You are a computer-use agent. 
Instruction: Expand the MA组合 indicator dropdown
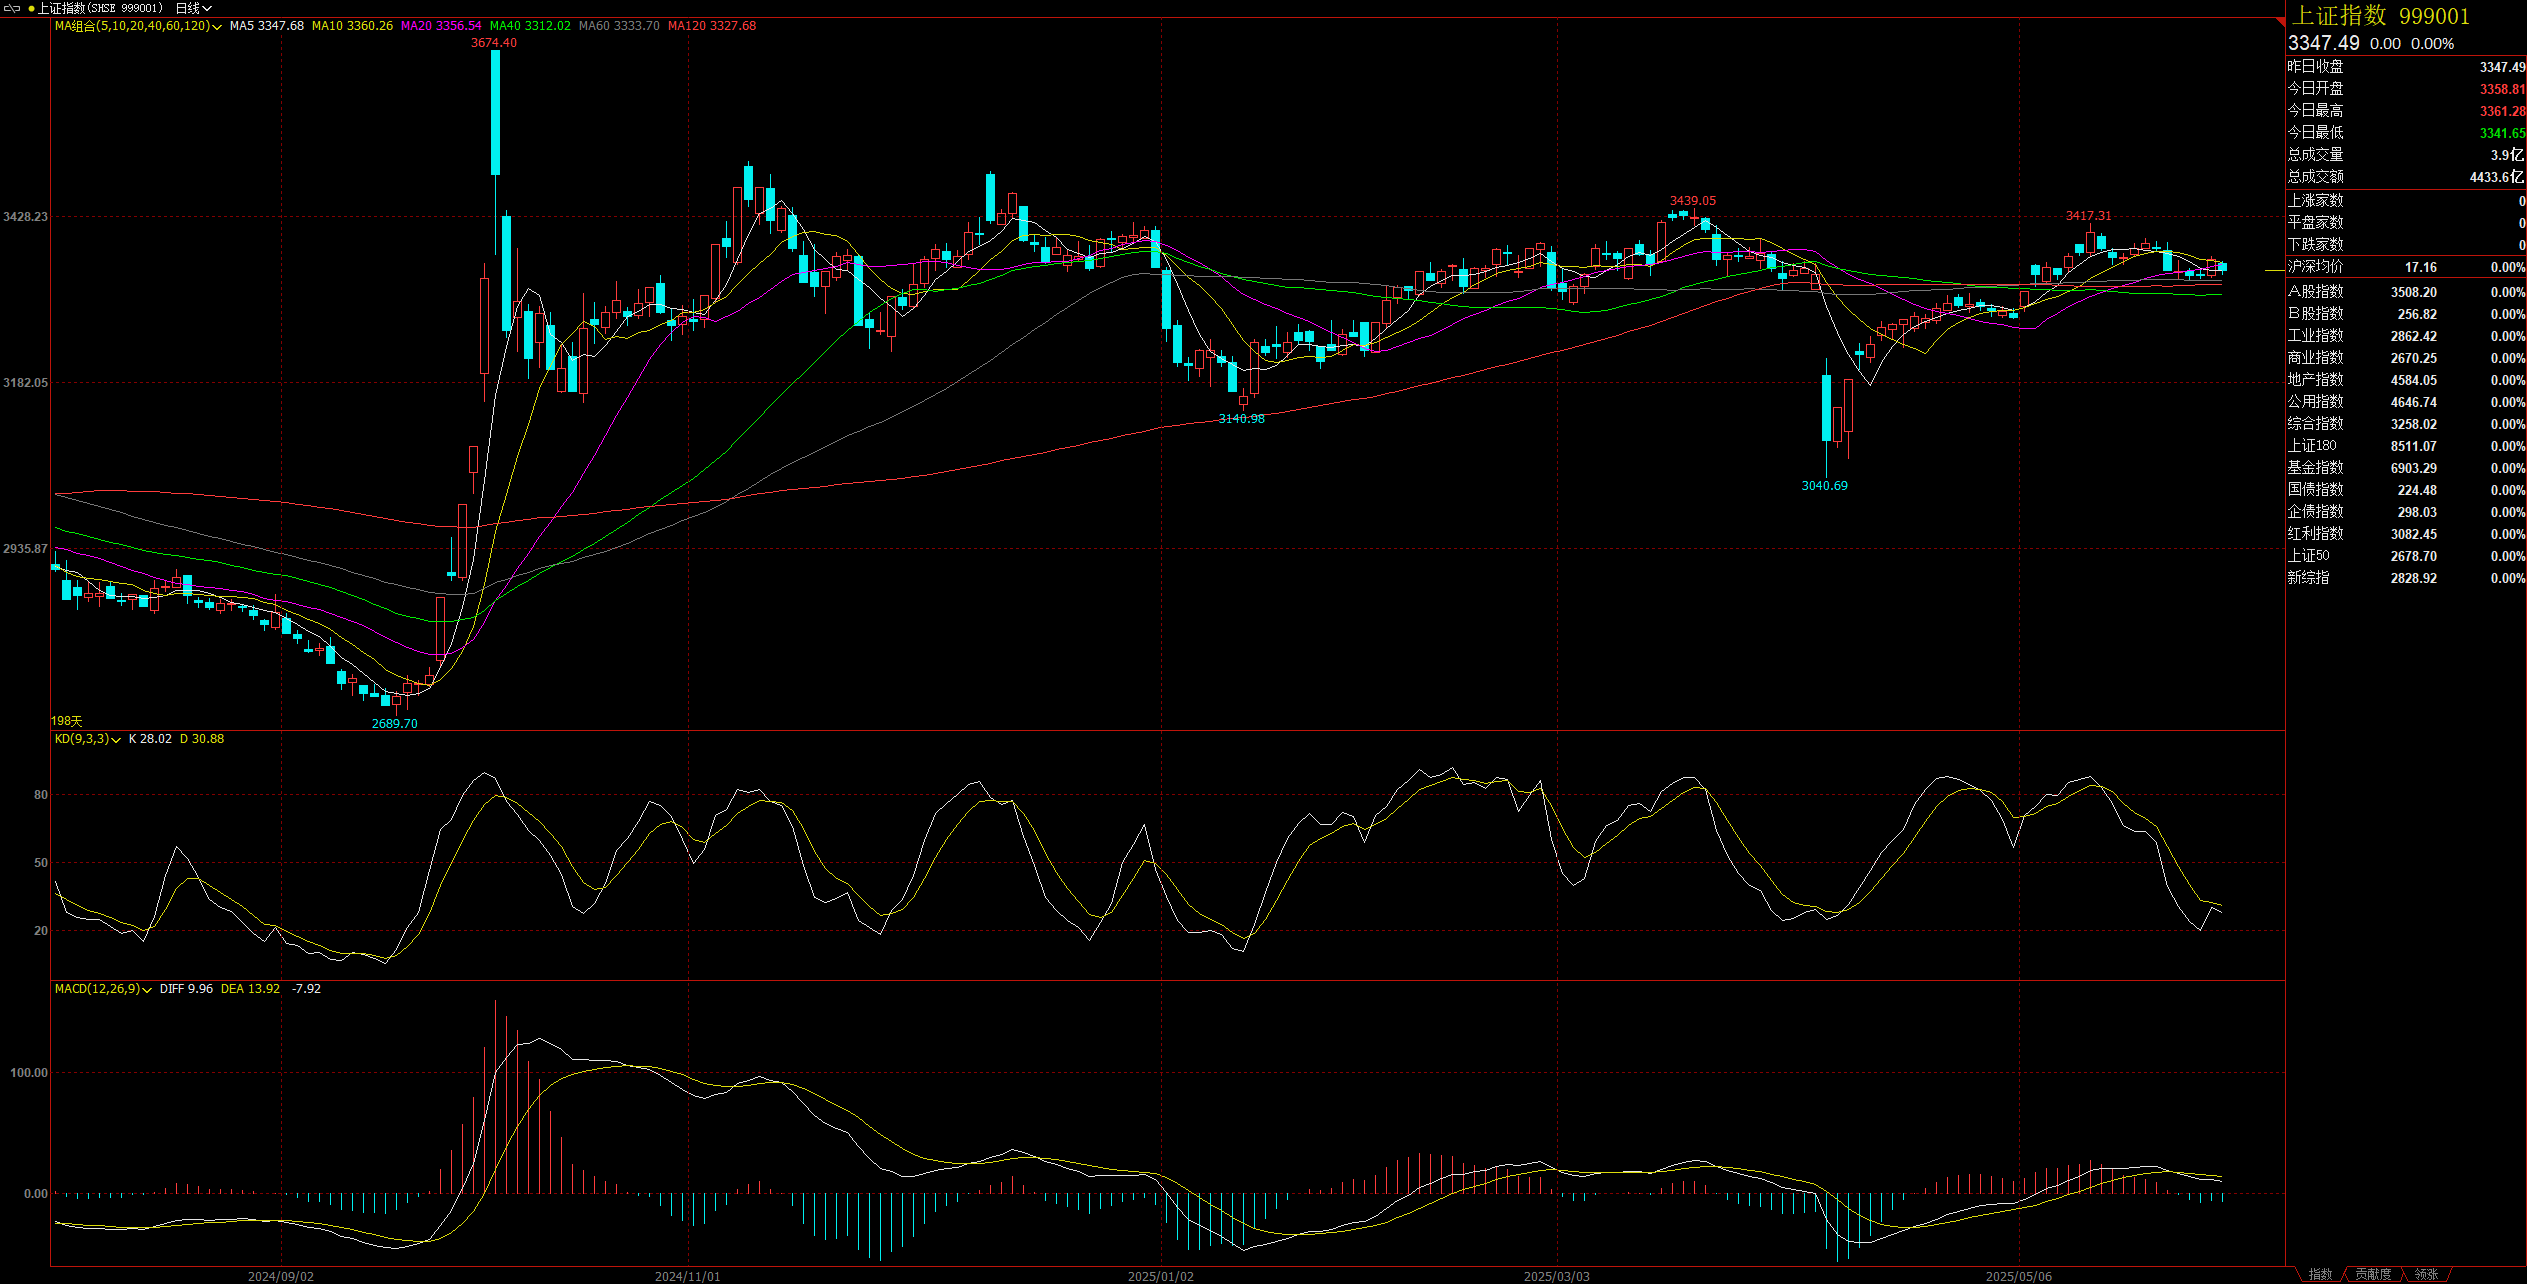click(217, 27)
